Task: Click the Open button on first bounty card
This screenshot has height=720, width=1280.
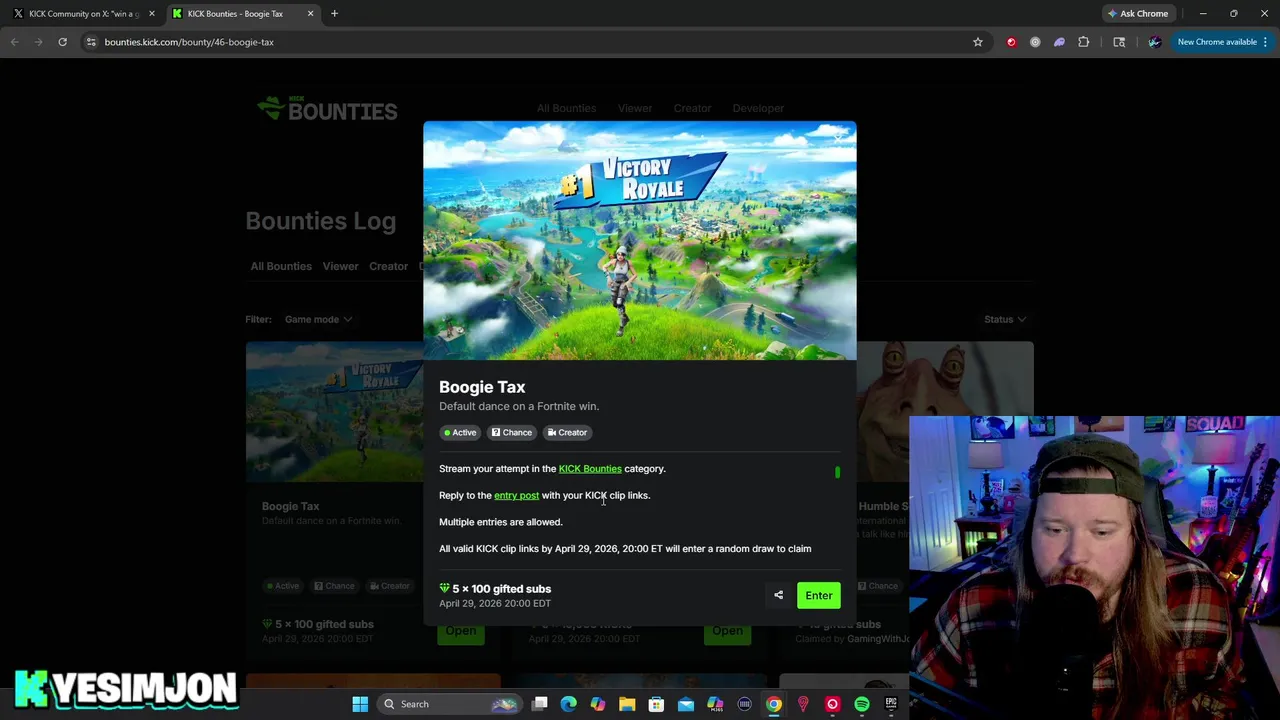Action: (x=461, y=631)
